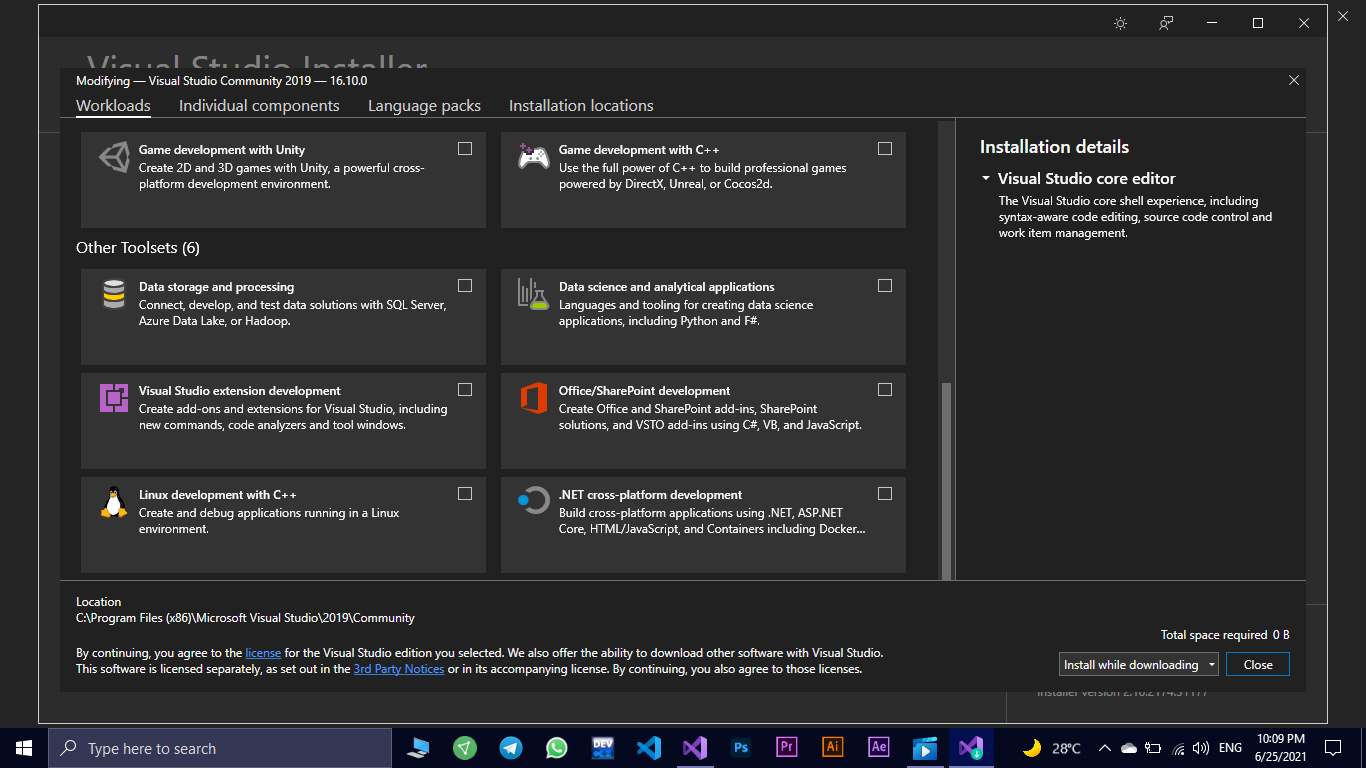Open the Individual components tab

(x=259, y=106)
